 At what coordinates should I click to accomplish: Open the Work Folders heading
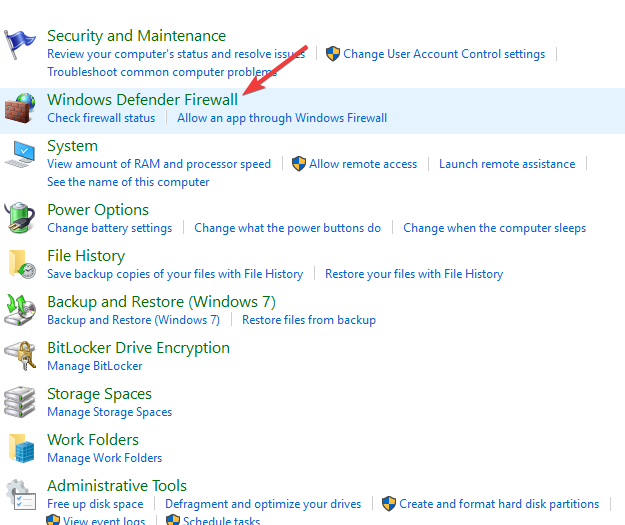point(93,440)
